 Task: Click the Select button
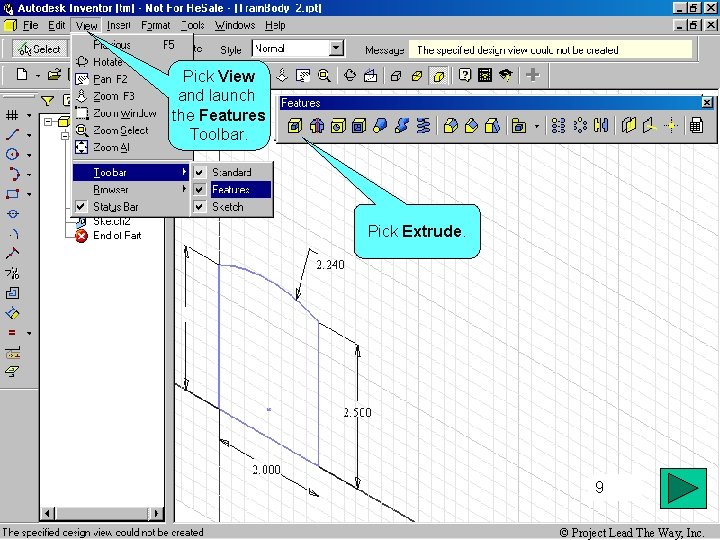click(39, 49)
